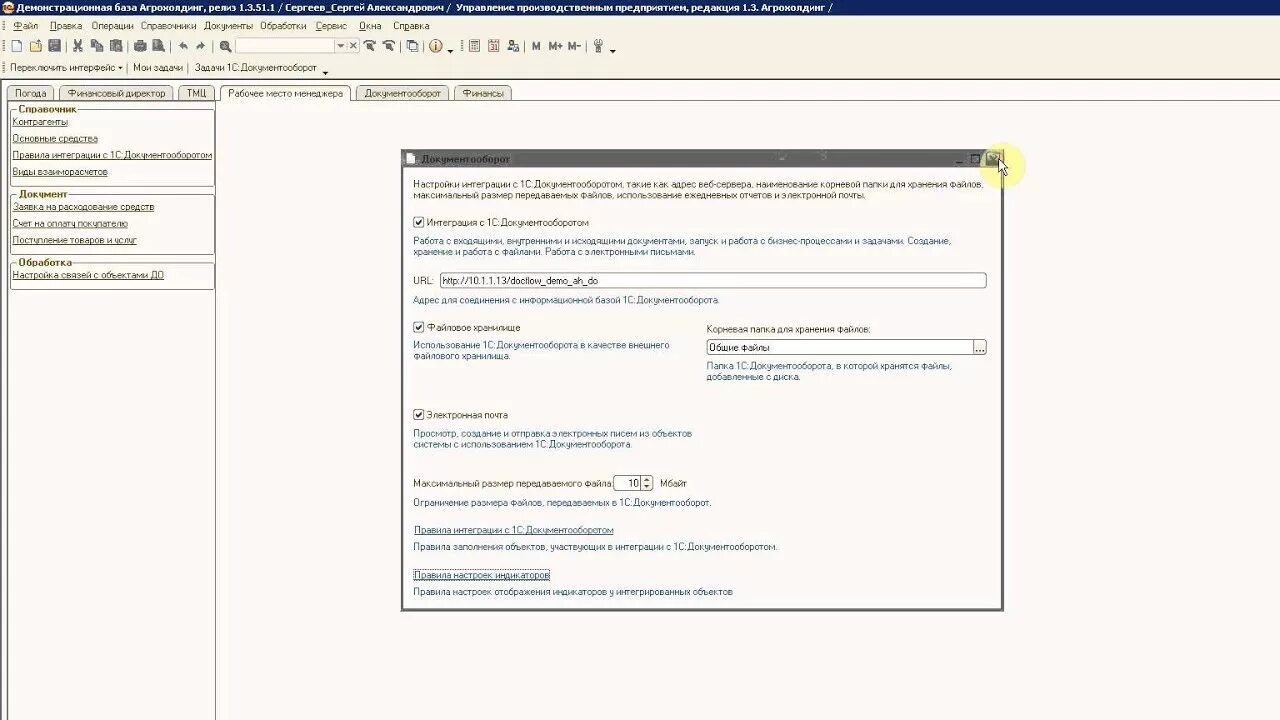The image size is (1280, 720).
Task: Click the toolbar search text field
Action: (x=285, y=46)
